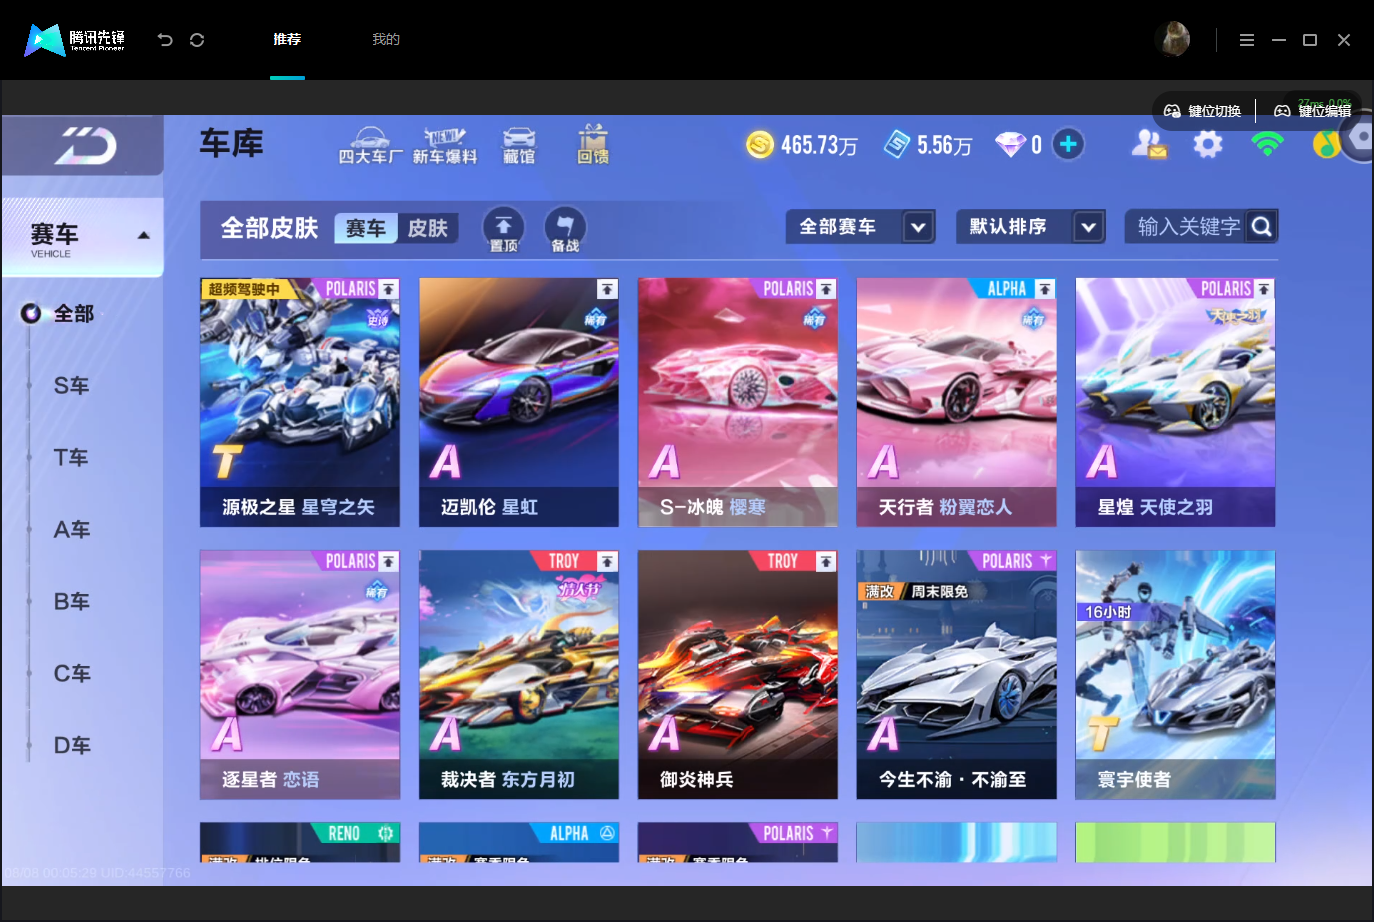Open the 新车爆料 new car news icon
This screenshot has height=922, width=1374.
click(x=445, y=146)
